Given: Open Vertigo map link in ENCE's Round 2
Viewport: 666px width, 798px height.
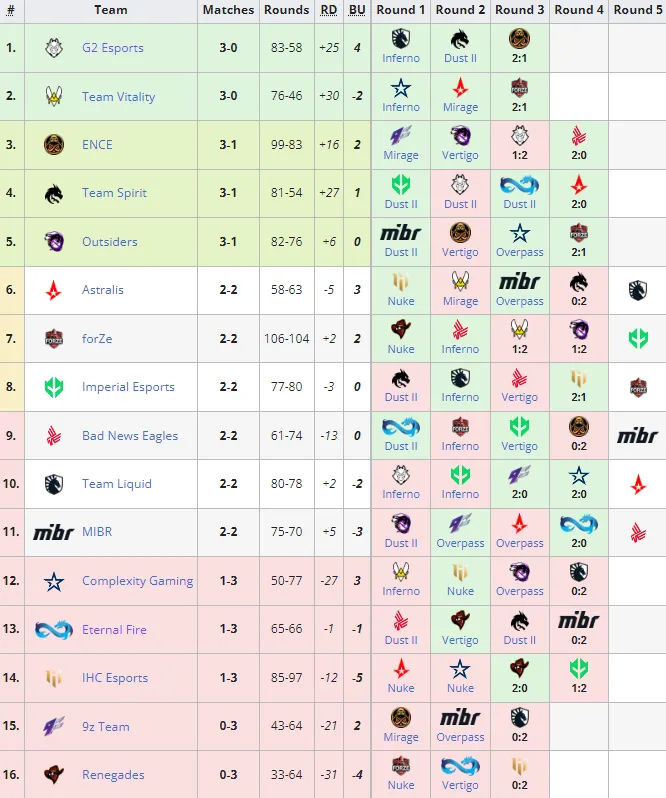Looking at the screenshot, I should 460,155.
